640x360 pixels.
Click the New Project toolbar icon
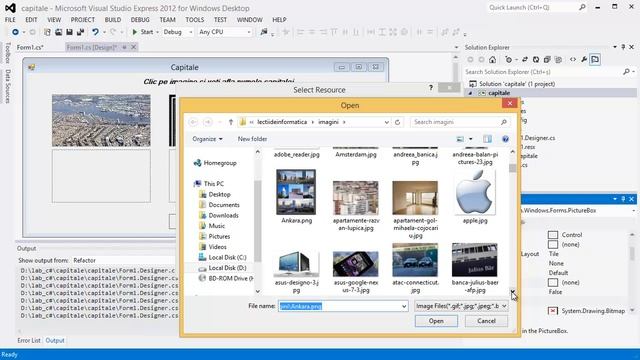(47, 32)
